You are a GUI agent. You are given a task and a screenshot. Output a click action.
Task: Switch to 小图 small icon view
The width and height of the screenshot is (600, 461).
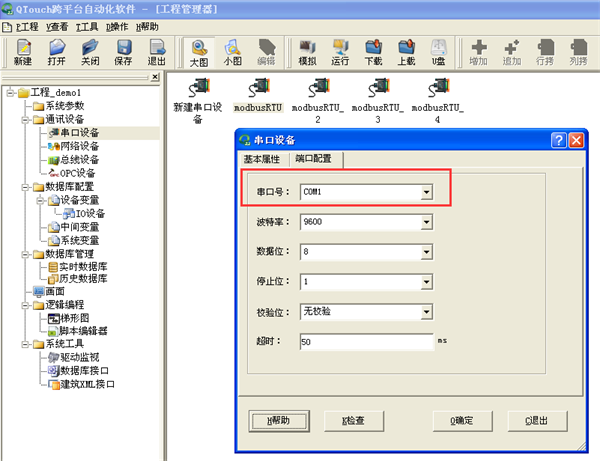[232, 52]
